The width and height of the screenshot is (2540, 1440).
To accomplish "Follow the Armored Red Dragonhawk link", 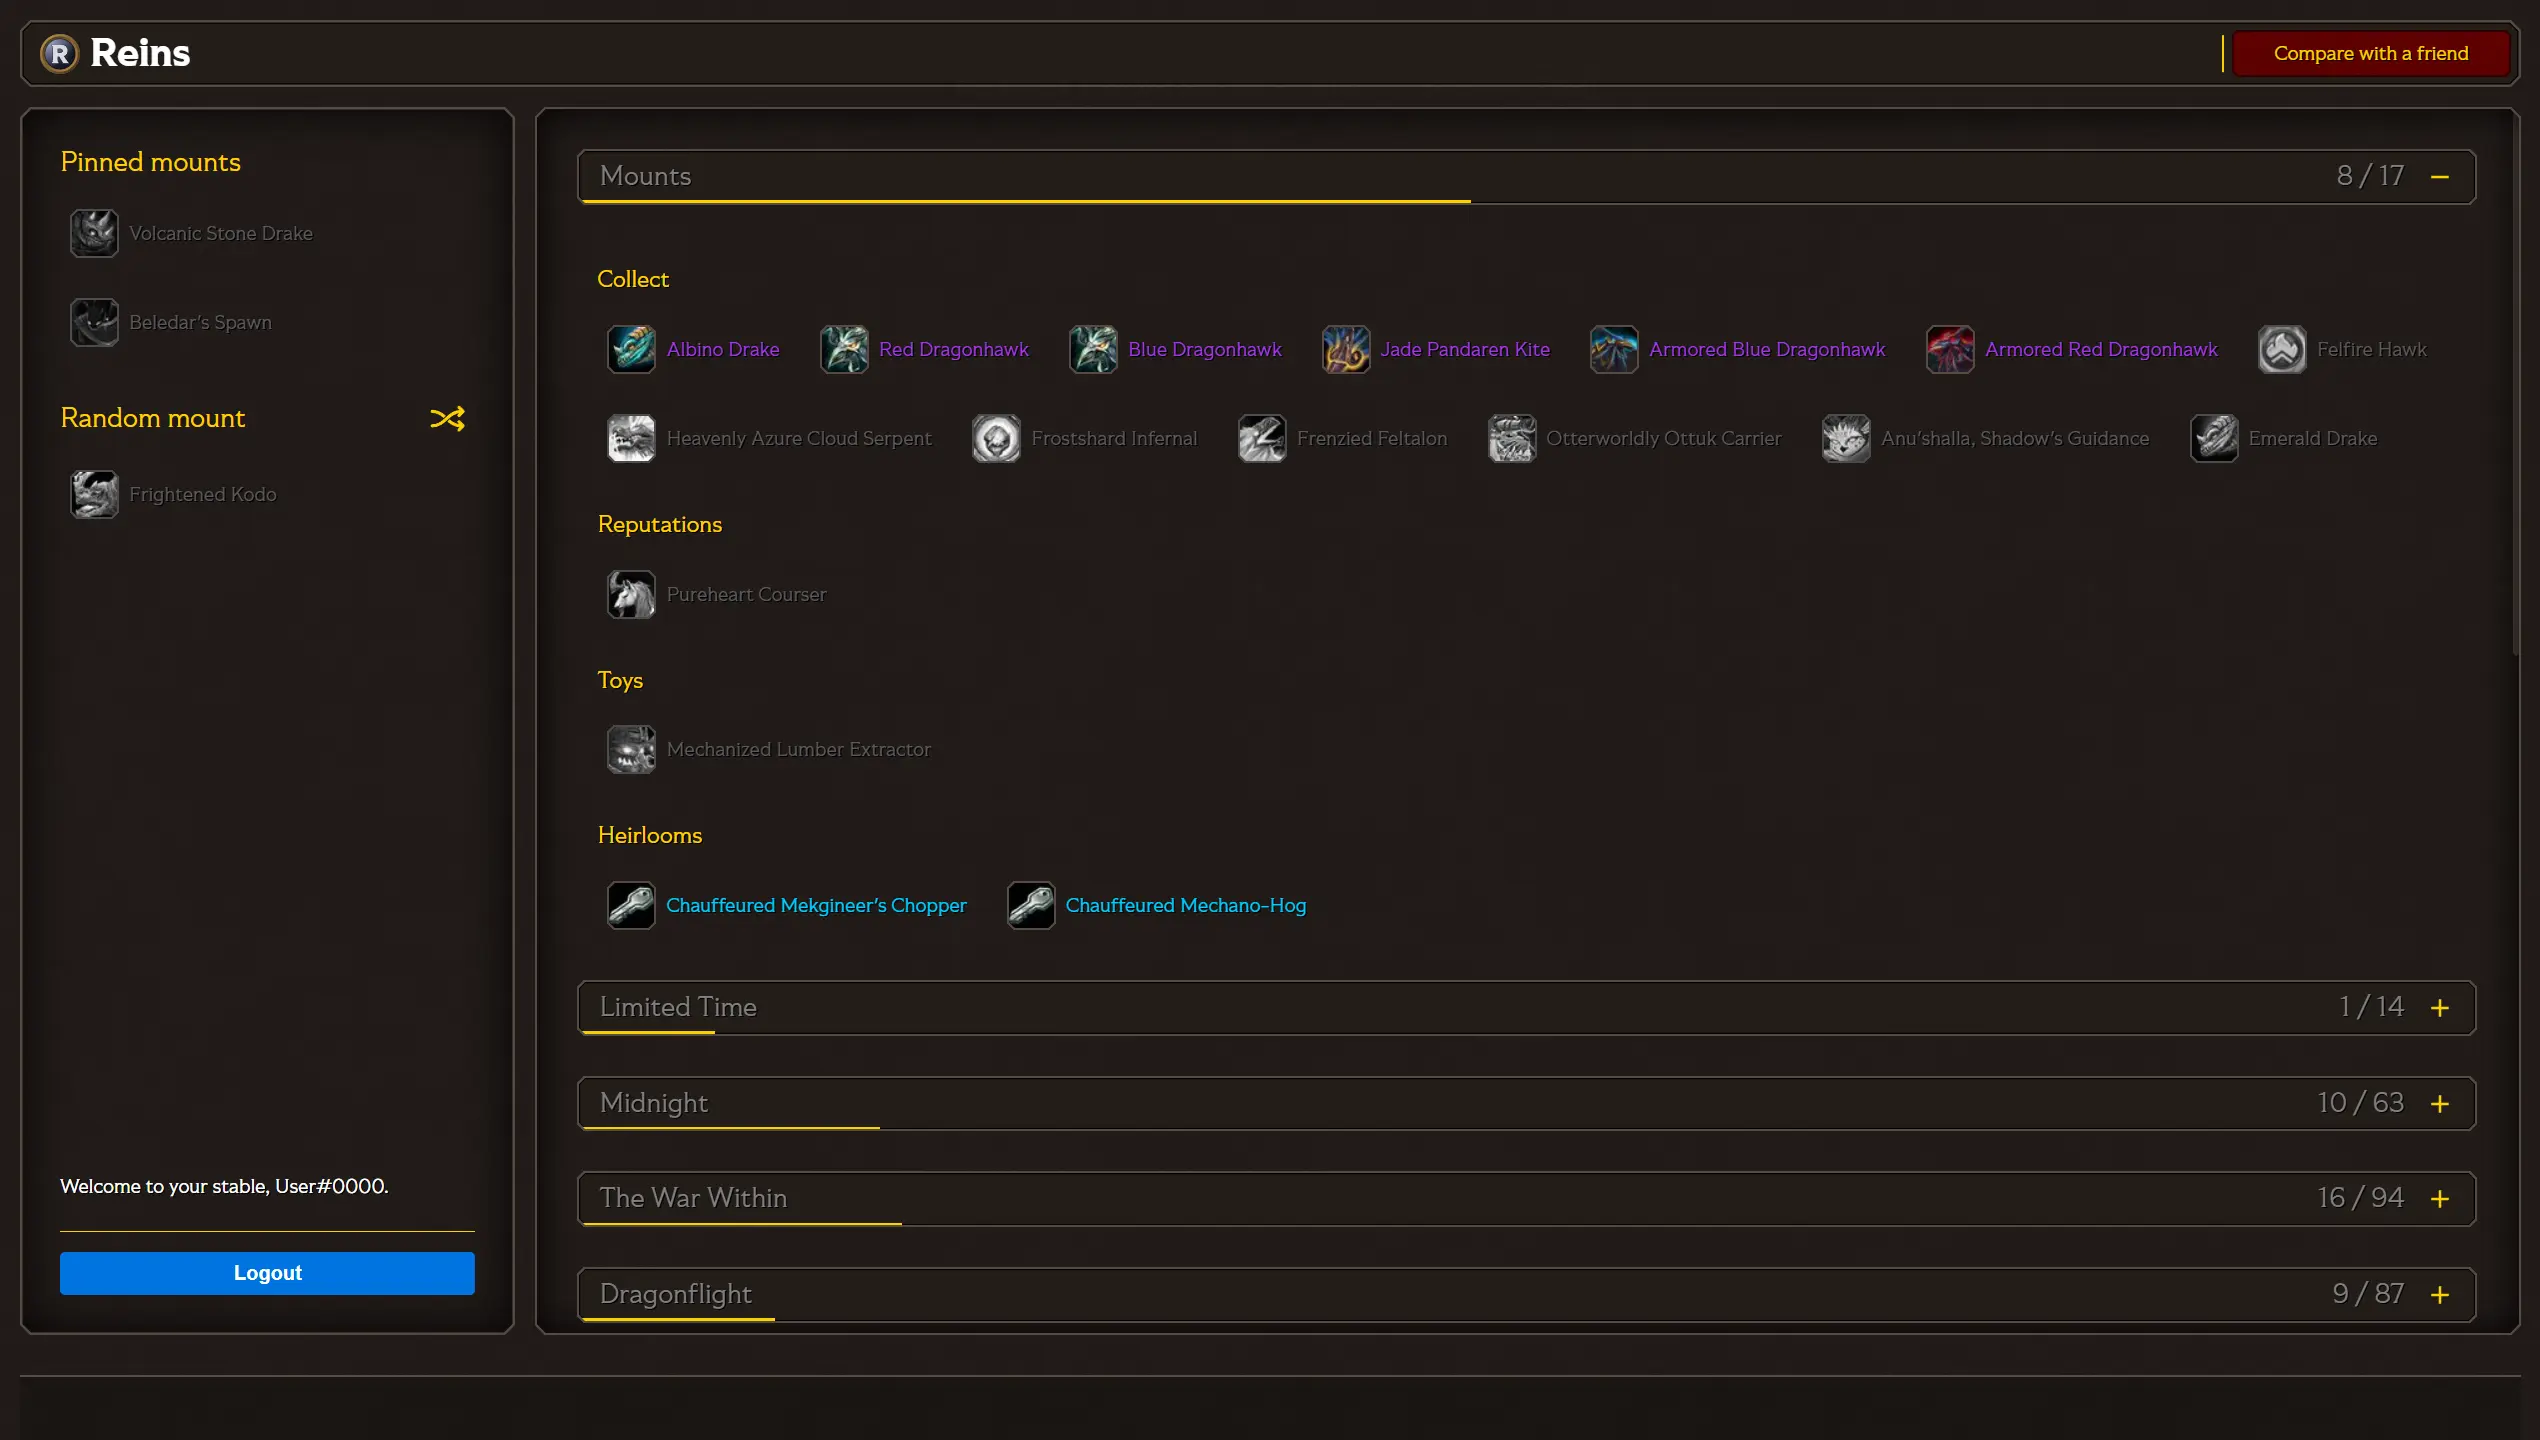I will [x=2101, y=349].
